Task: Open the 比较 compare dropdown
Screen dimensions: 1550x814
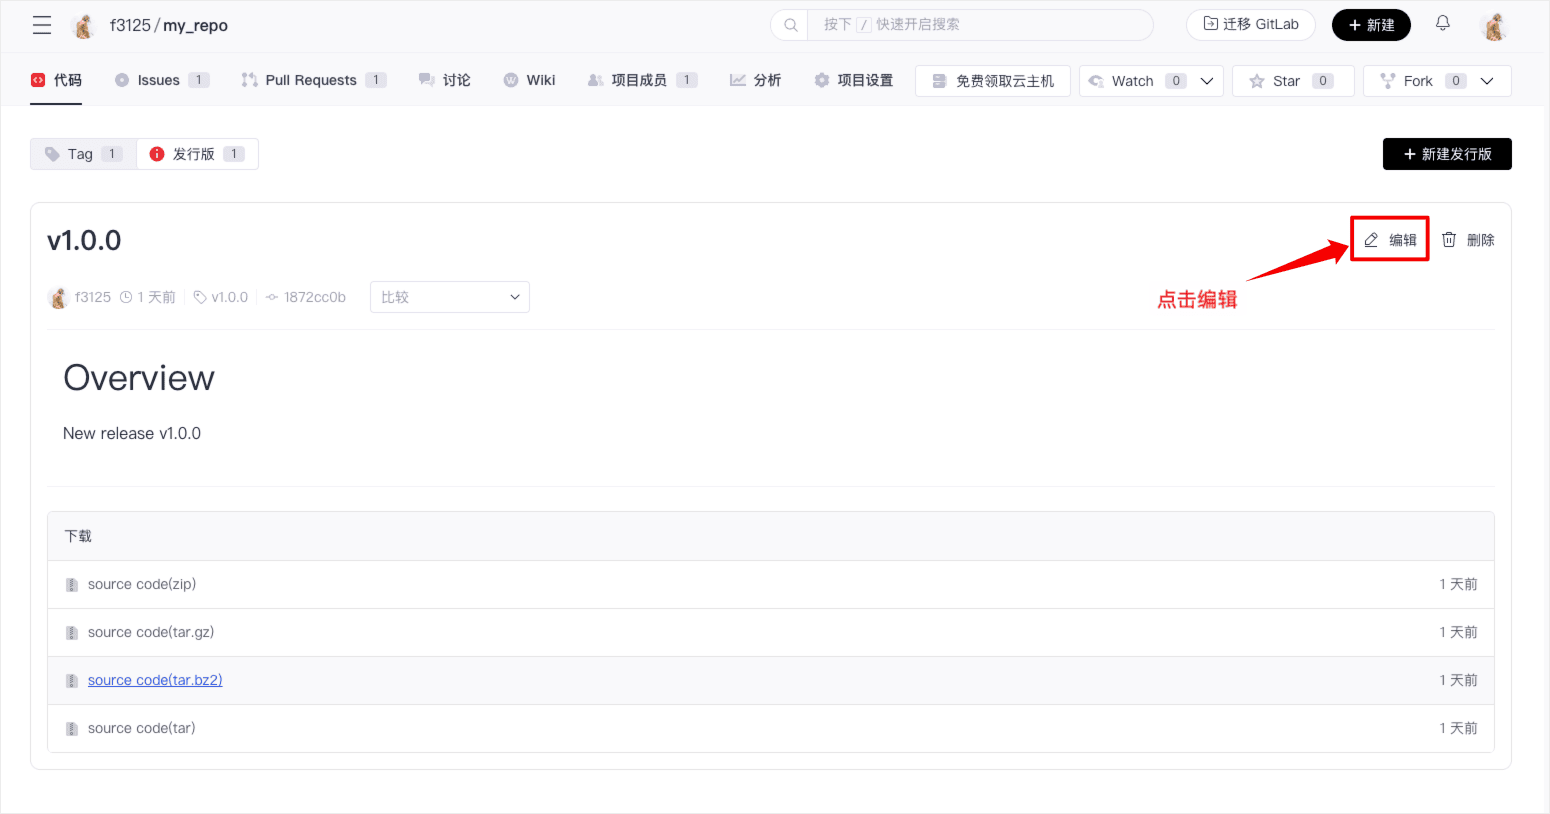Action: coord(449,297)
